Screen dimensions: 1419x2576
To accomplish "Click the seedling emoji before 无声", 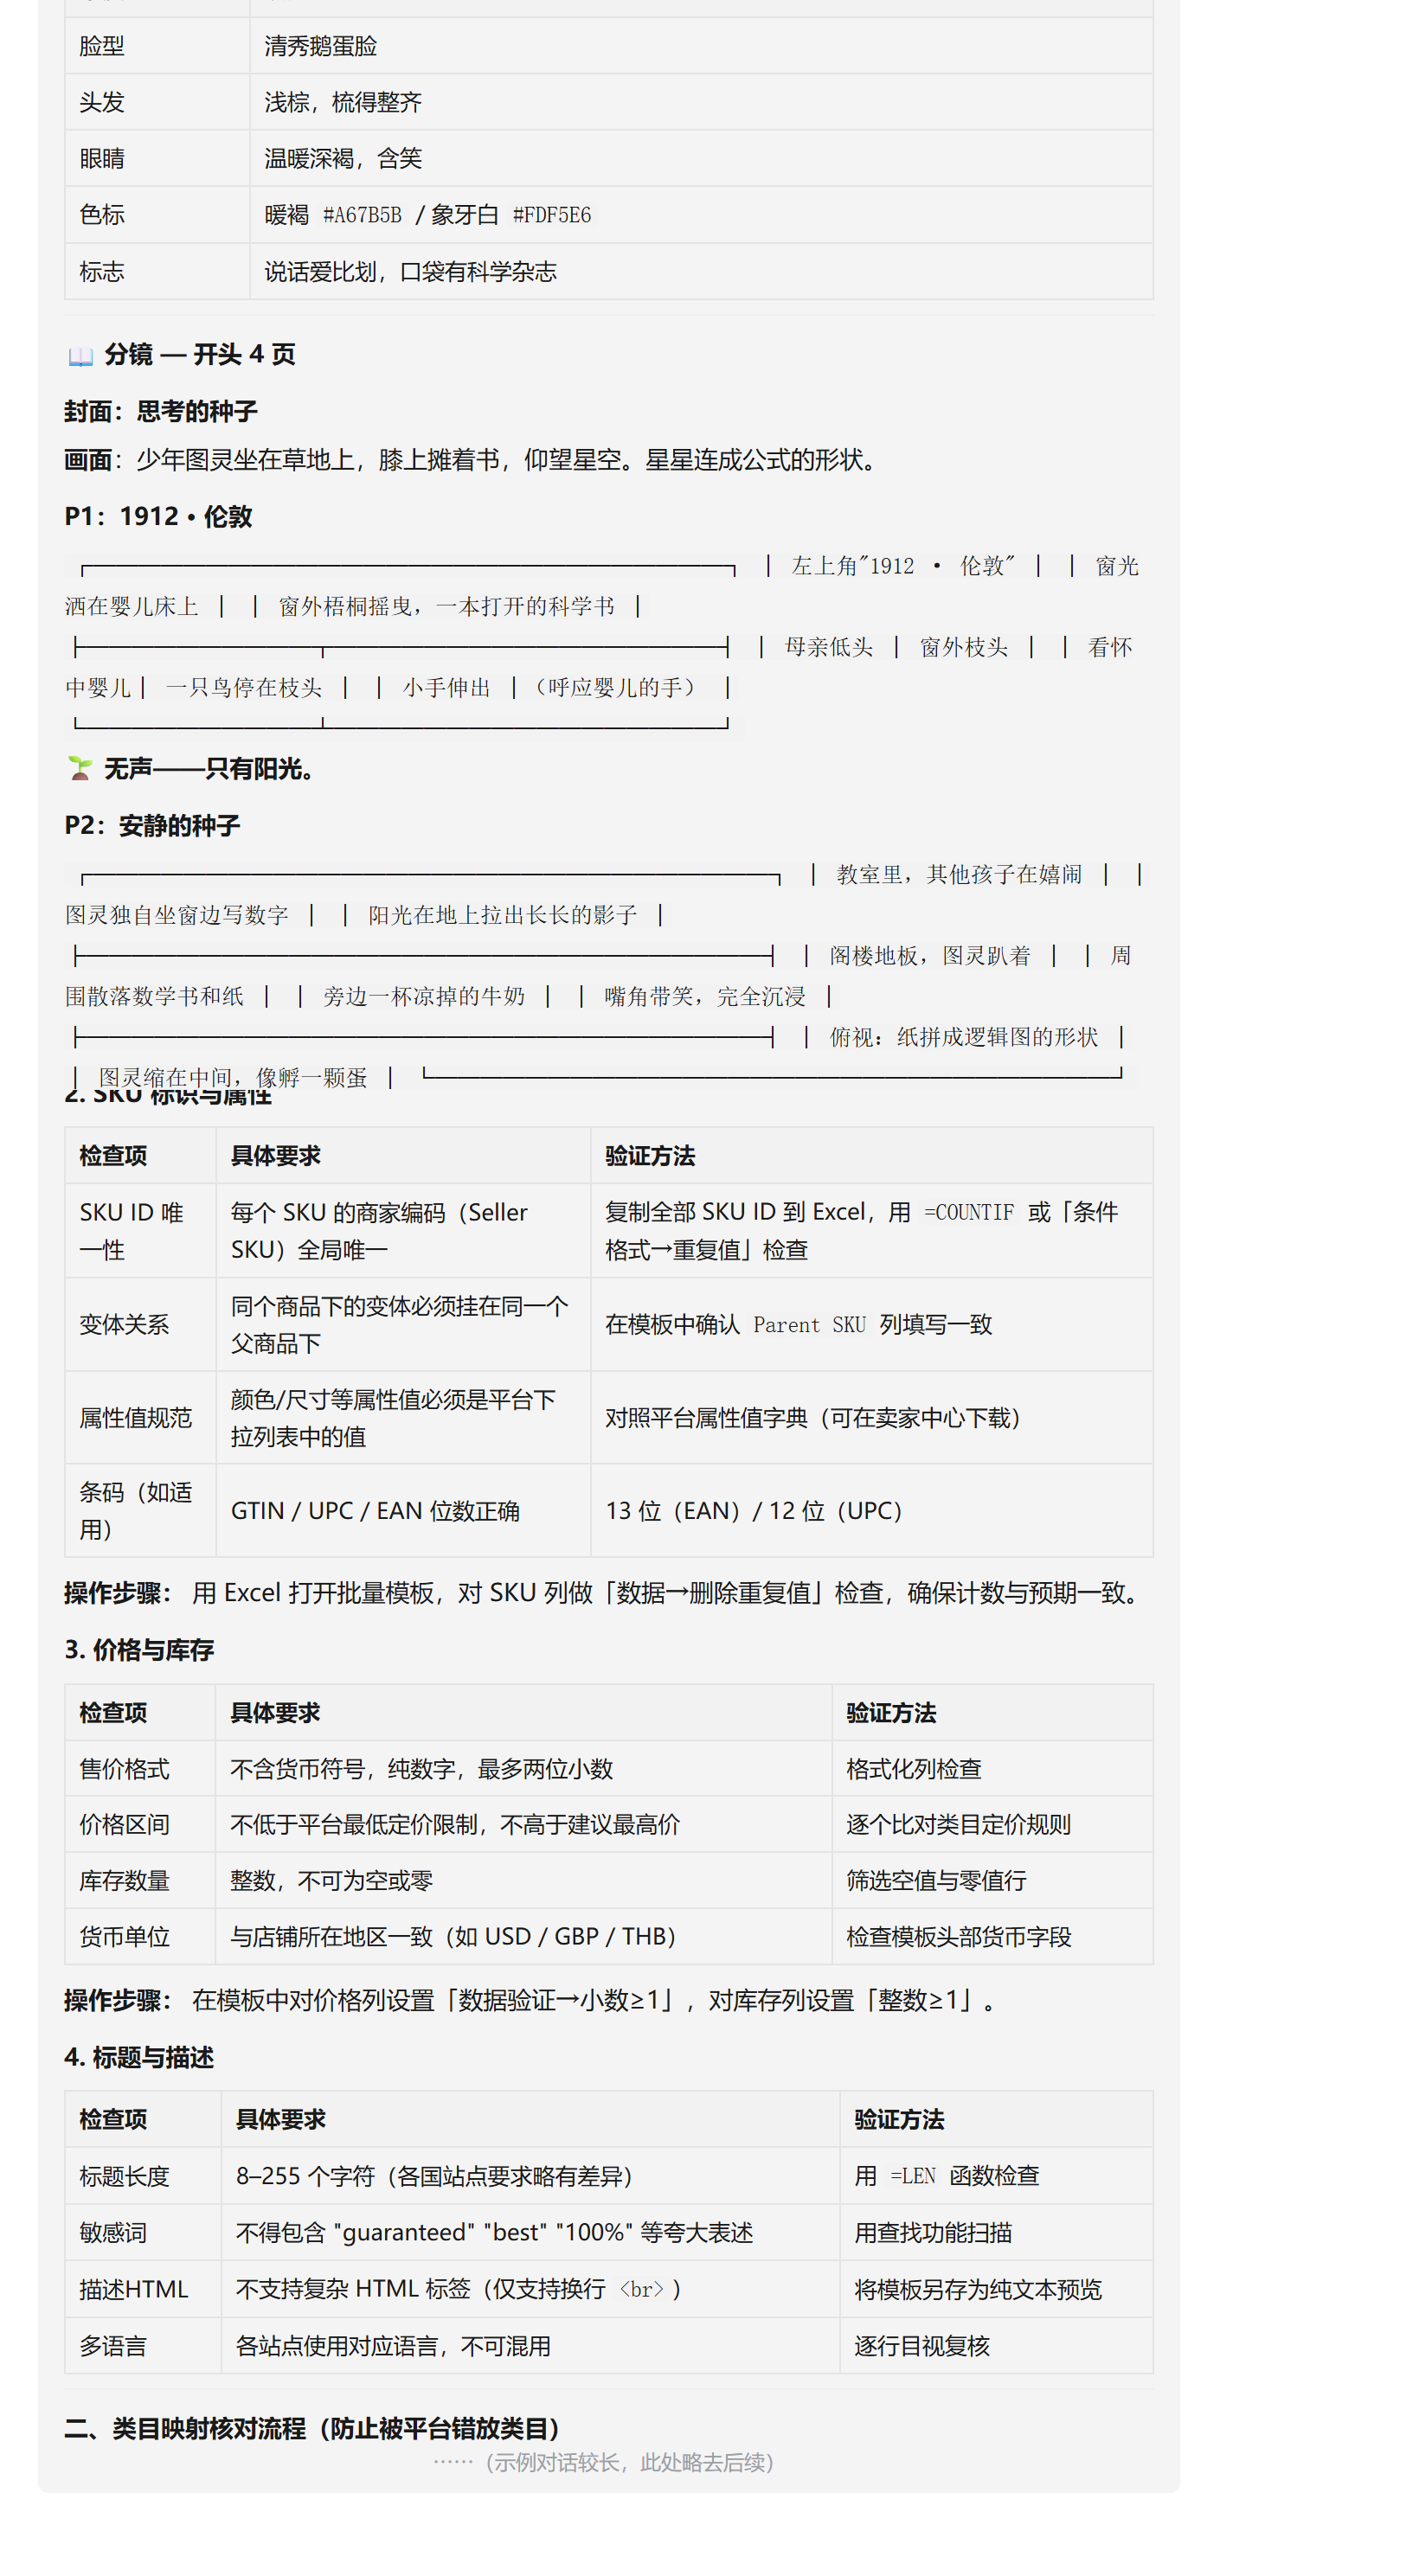I will coord(80,769).
